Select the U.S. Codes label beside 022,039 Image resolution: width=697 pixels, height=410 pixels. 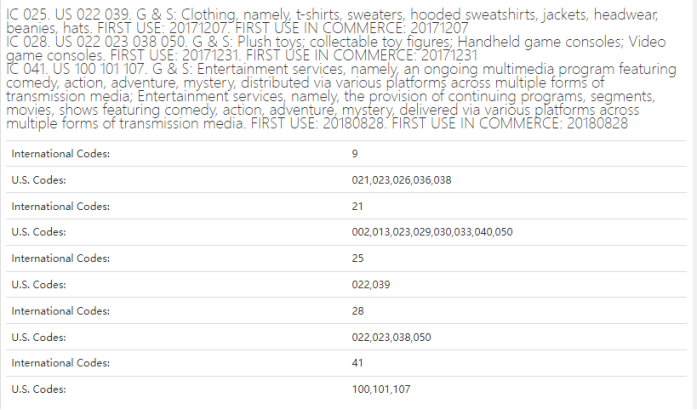click(39, 285)
